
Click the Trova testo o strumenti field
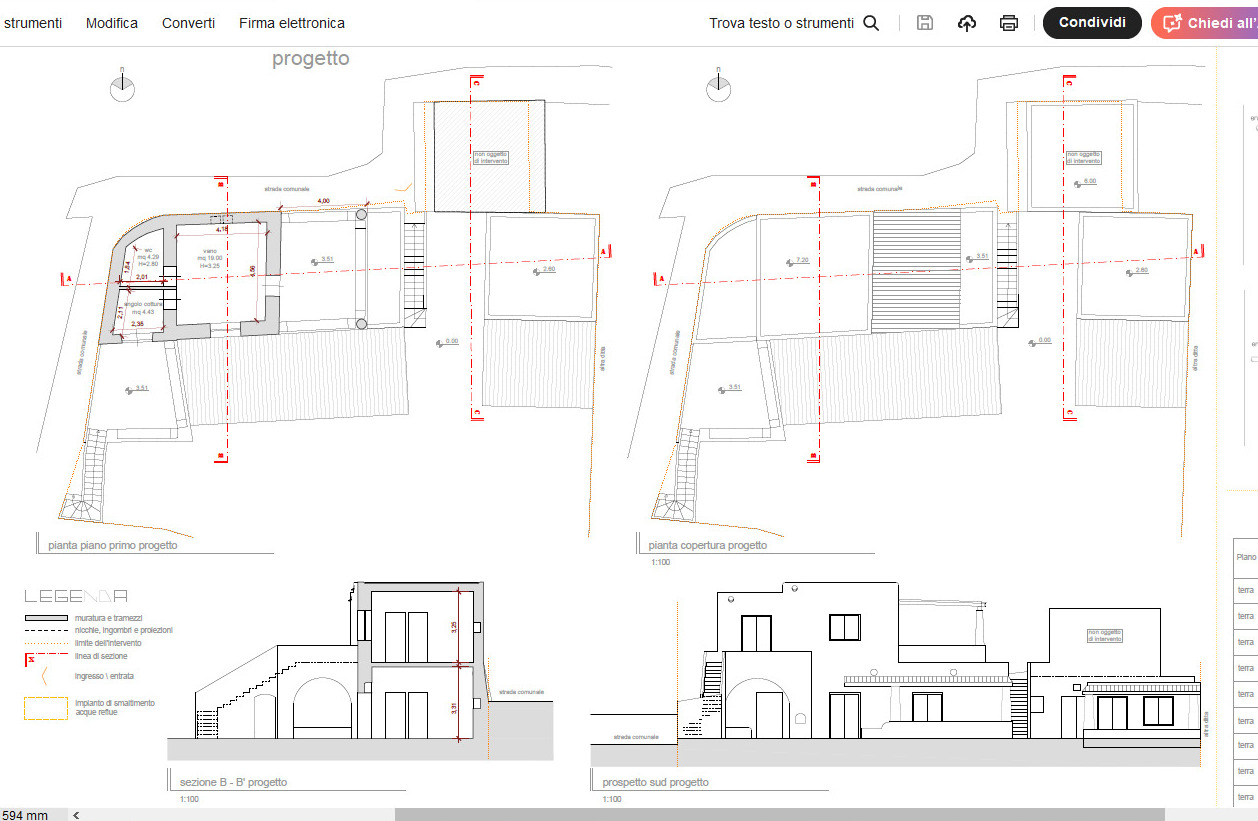coord(781,23)
